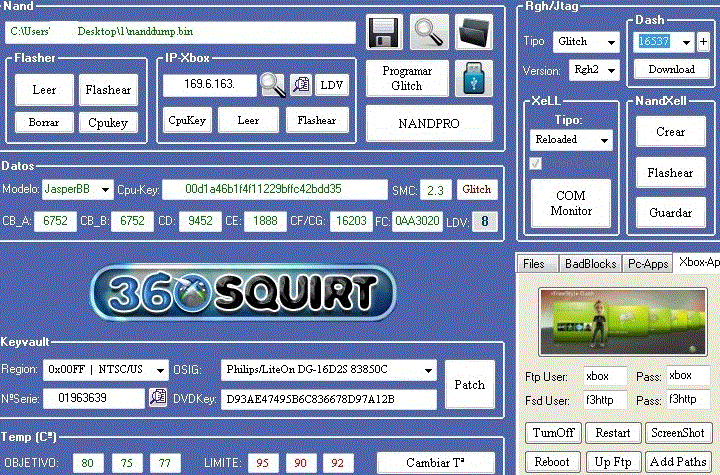The width and height of the screenshot is (720, 475).
Task: Open the XeLL Tipo Reloaded dropdown
Action: (x=571, y=140)
